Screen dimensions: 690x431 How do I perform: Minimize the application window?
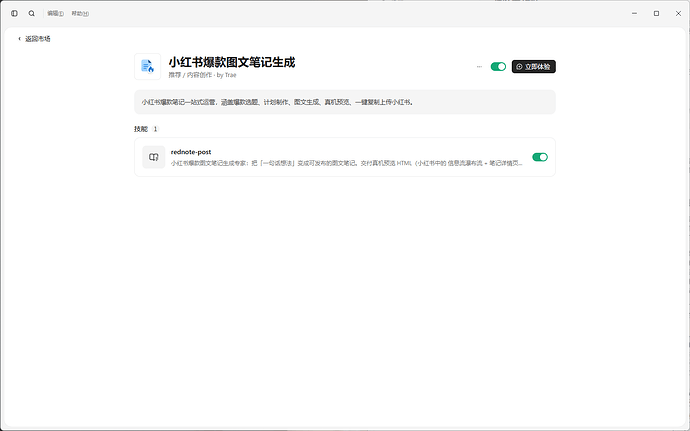coord(634,14)
